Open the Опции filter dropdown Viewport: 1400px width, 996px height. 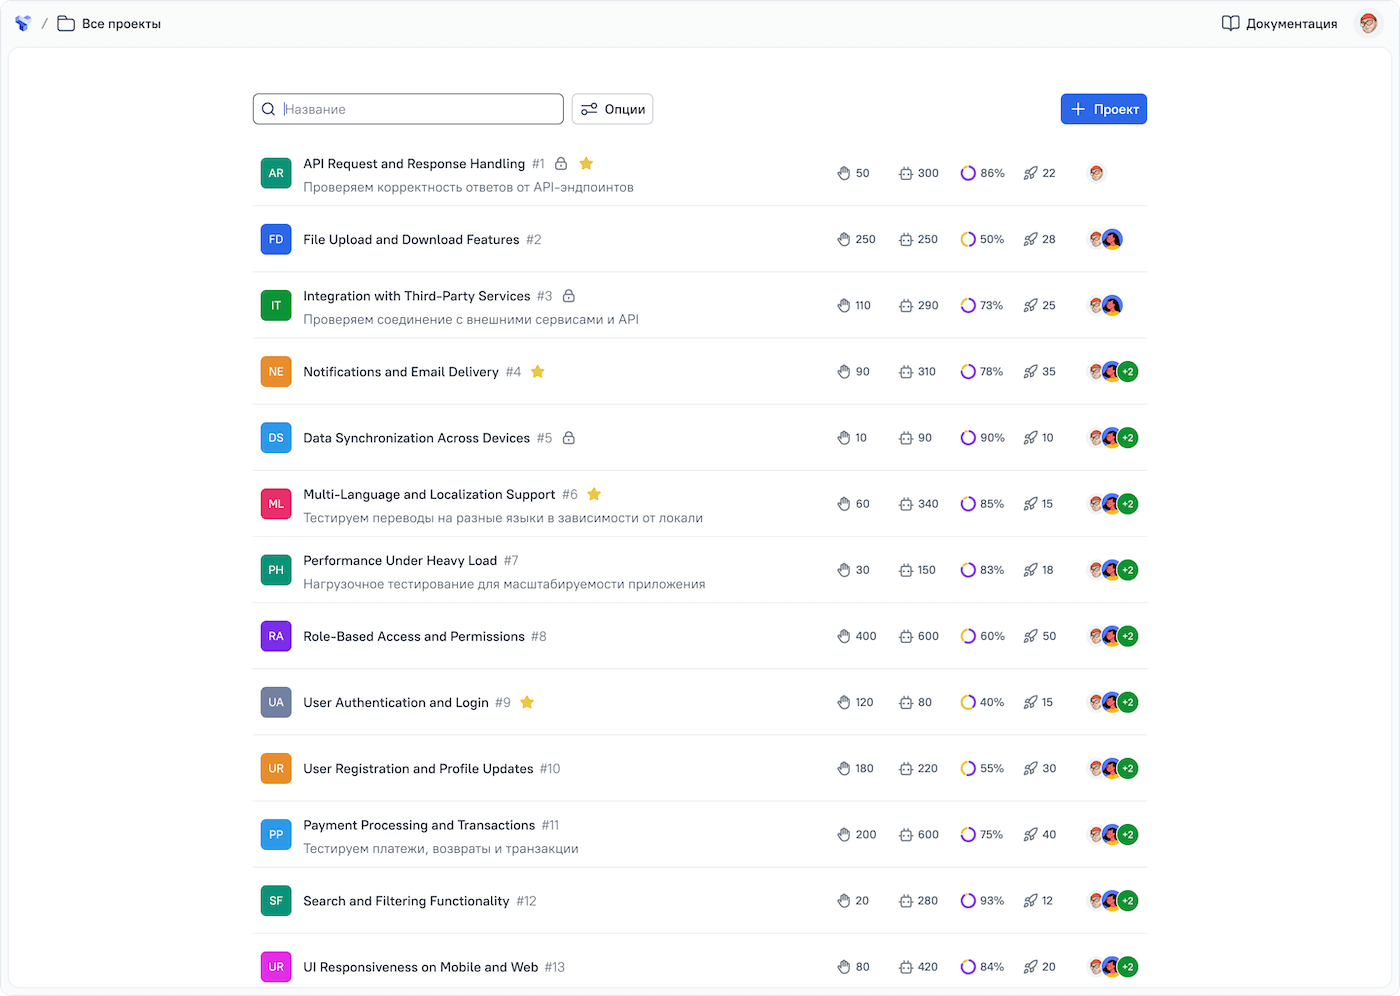click(612, 108)
